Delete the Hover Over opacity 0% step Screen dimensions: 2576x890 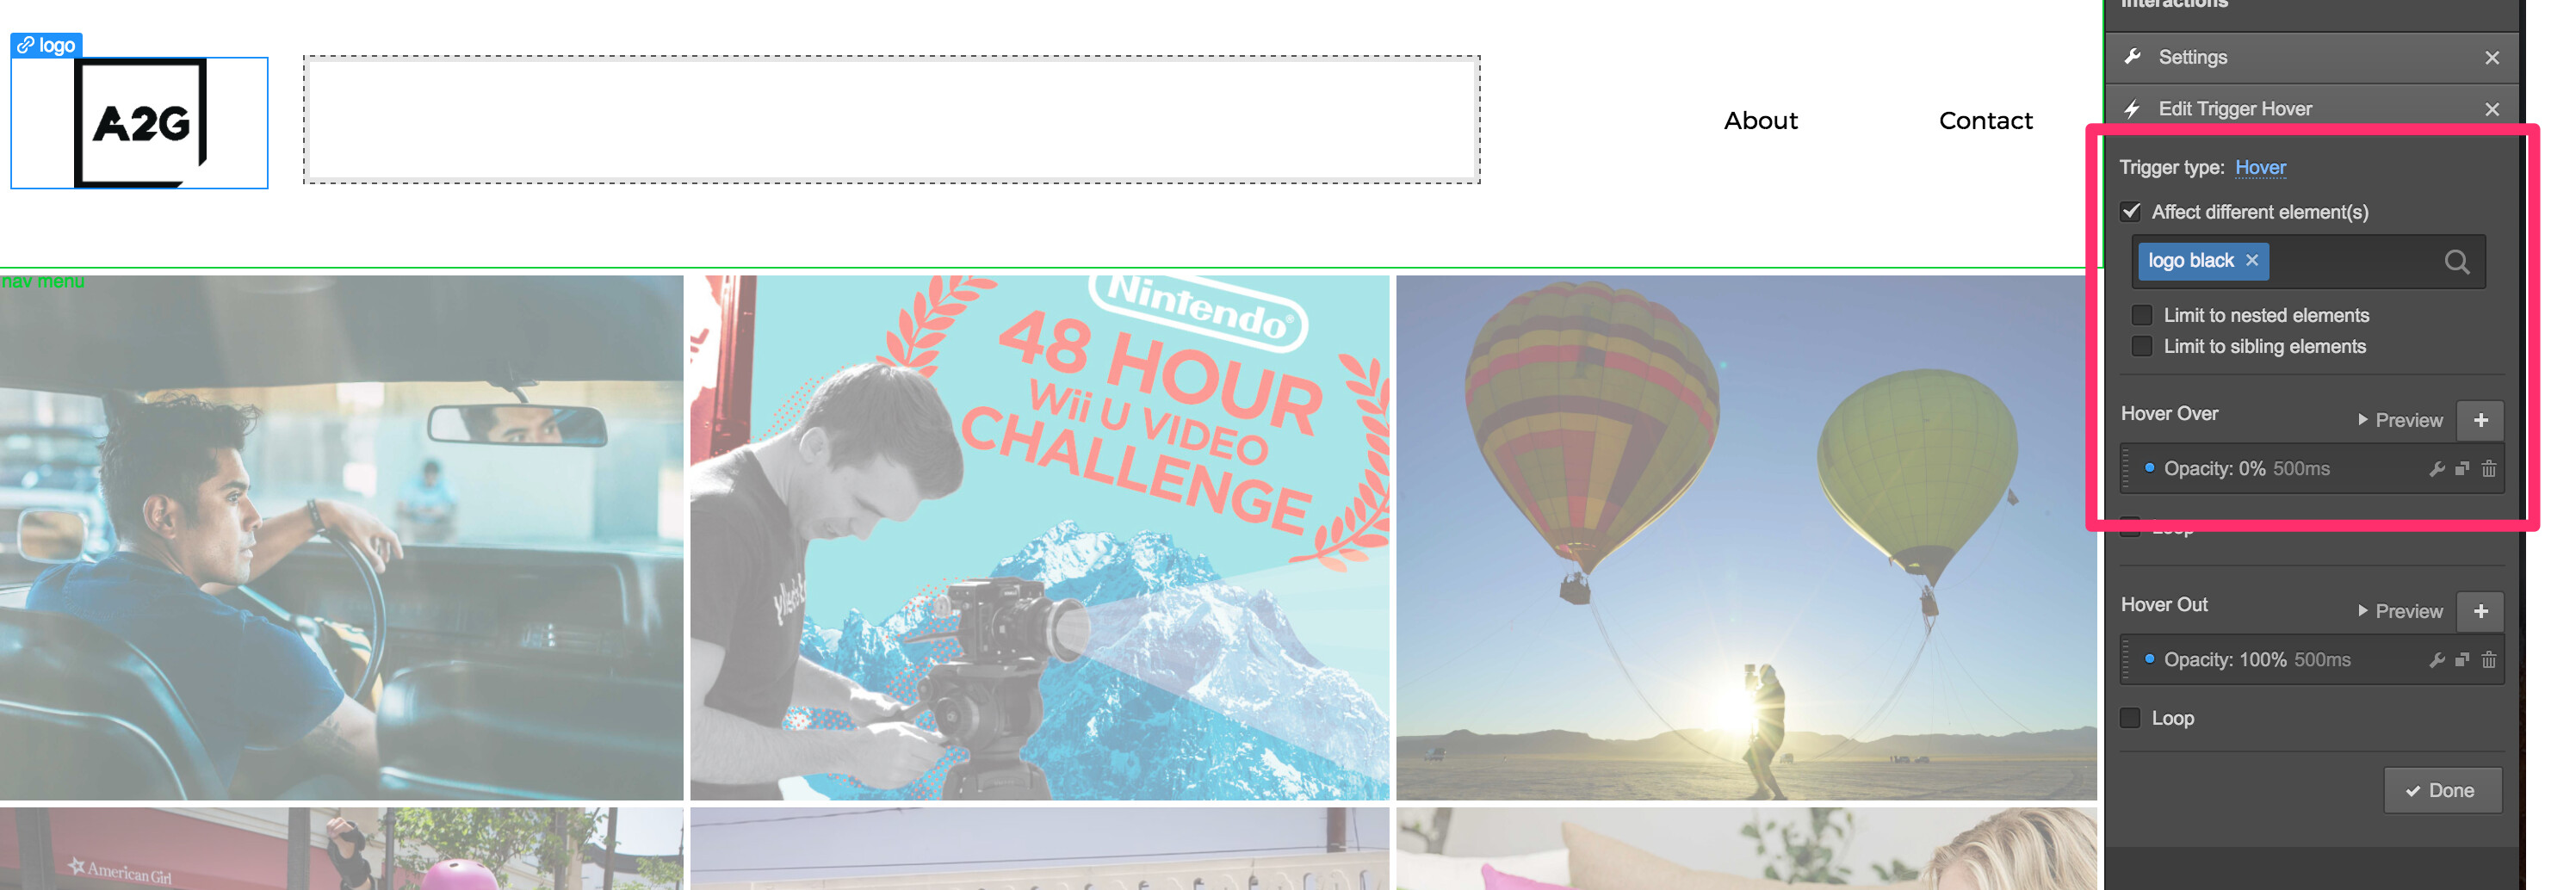(x=2488, y=468)
